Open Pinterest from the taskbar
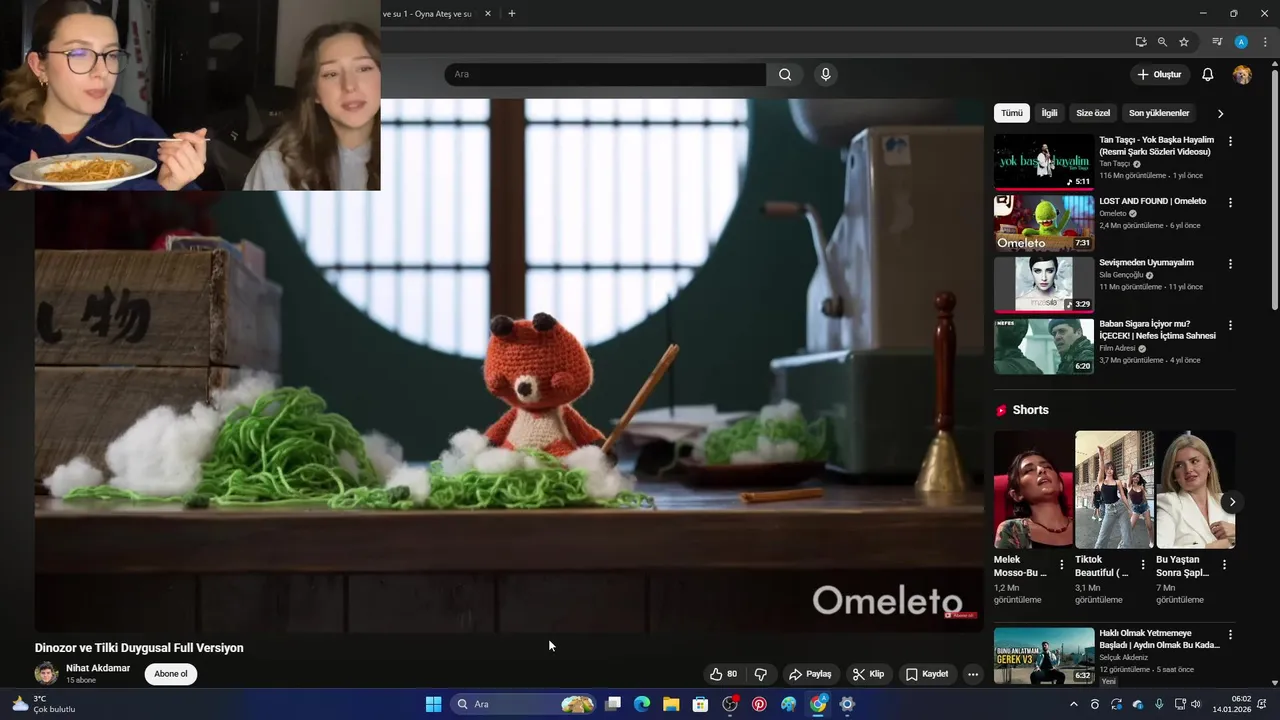 [x=759, y=704]
